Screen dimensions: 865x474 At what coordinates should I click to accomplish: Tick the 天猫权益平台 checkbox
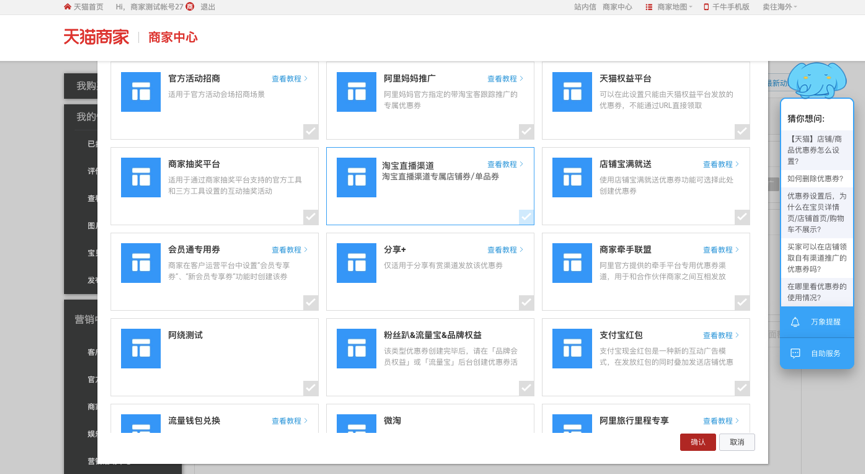click(x=742, y=131)
